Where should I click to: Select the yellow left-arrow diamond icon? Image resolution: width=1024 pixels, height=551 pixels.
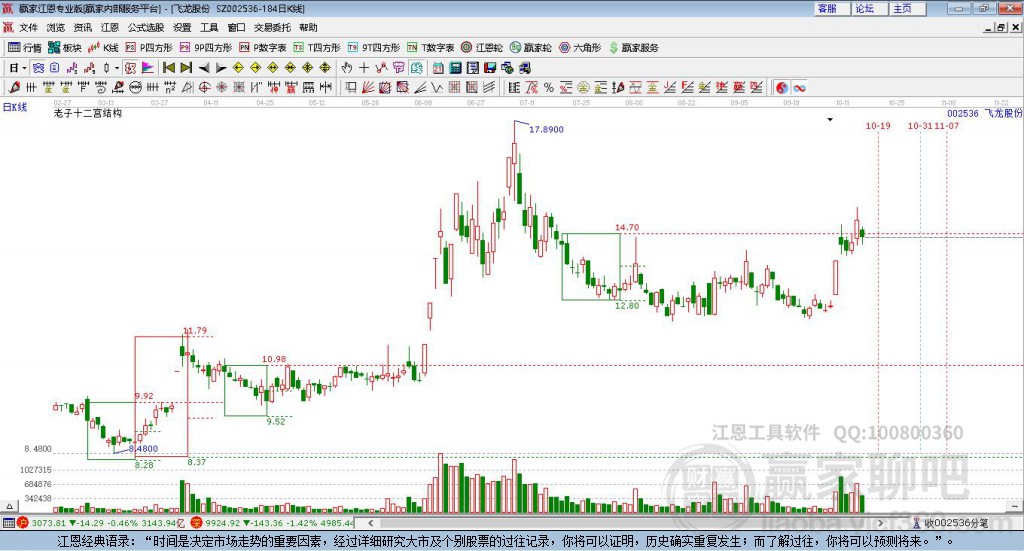click(238, 68)
